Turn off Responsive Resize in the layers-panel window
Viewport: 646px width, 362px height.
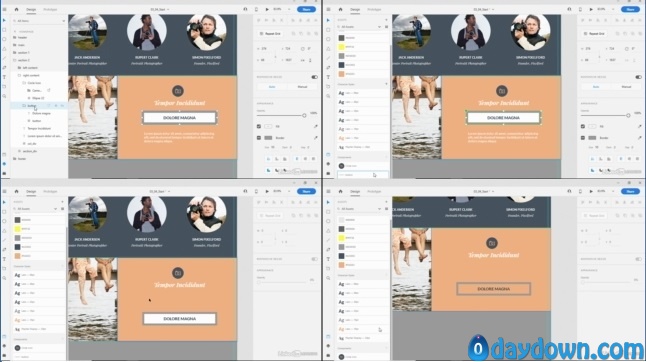coord(314,77)
